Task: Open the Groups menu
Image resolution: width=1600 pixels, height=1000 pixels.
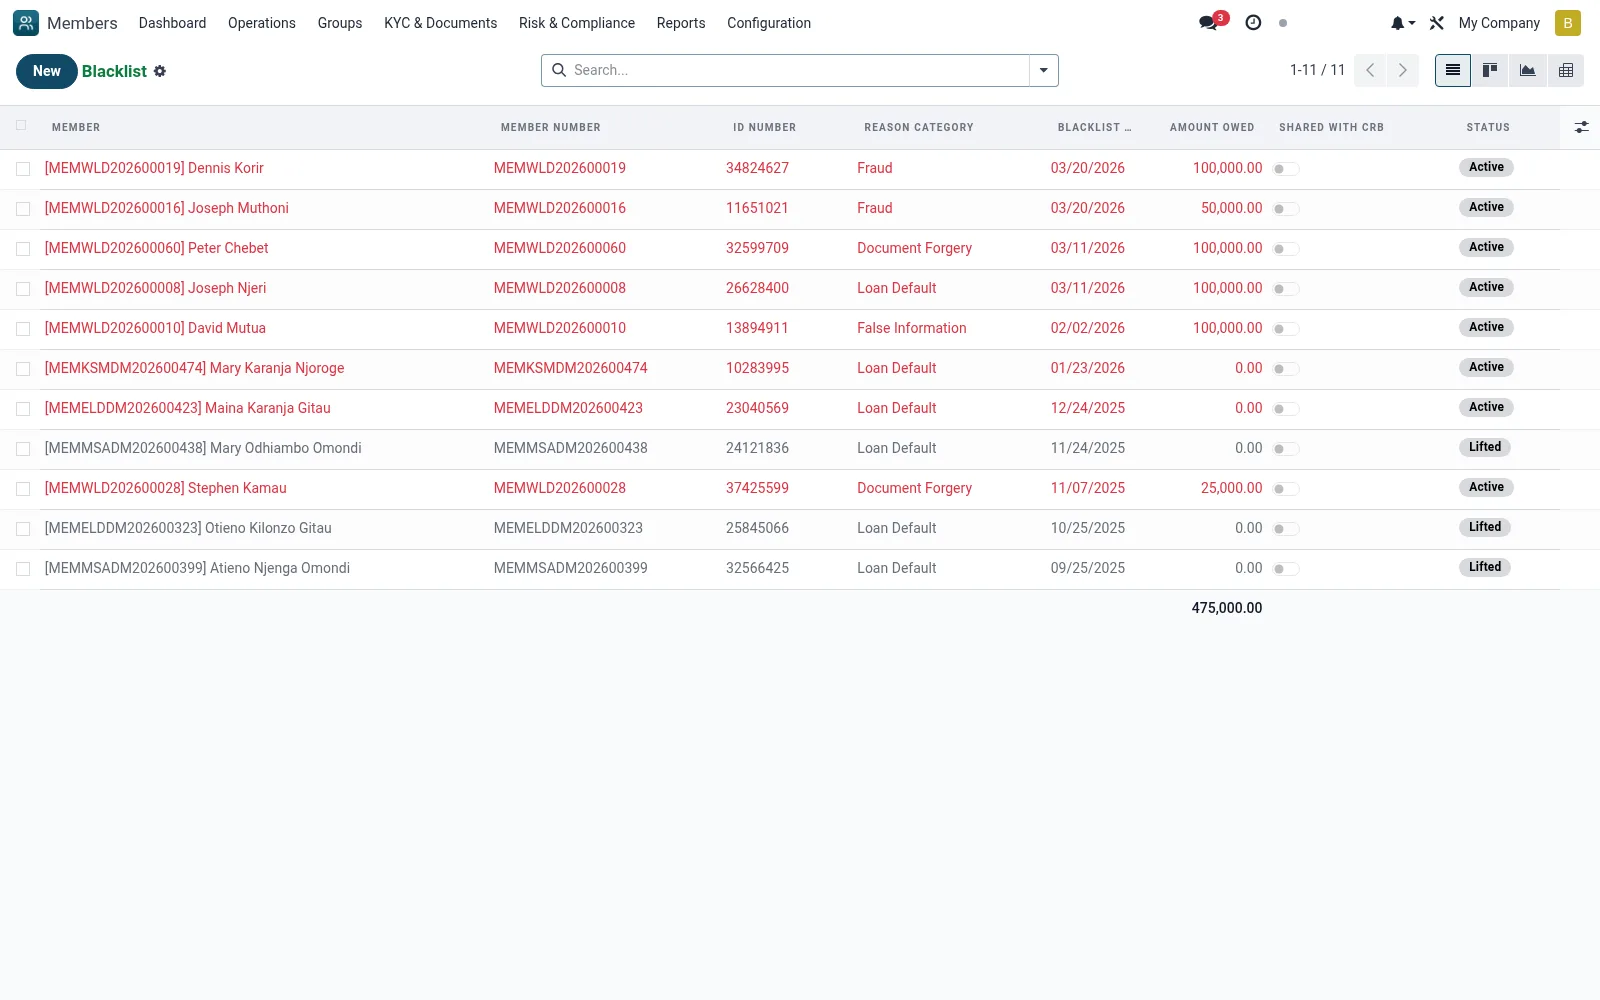Action: [x=340, y=23]
